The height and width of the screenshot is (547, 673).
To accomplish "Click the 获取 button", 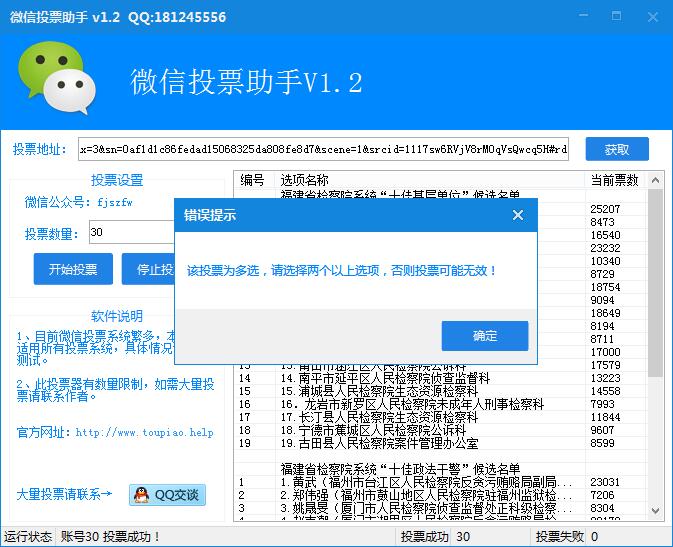I will [617, 150].
